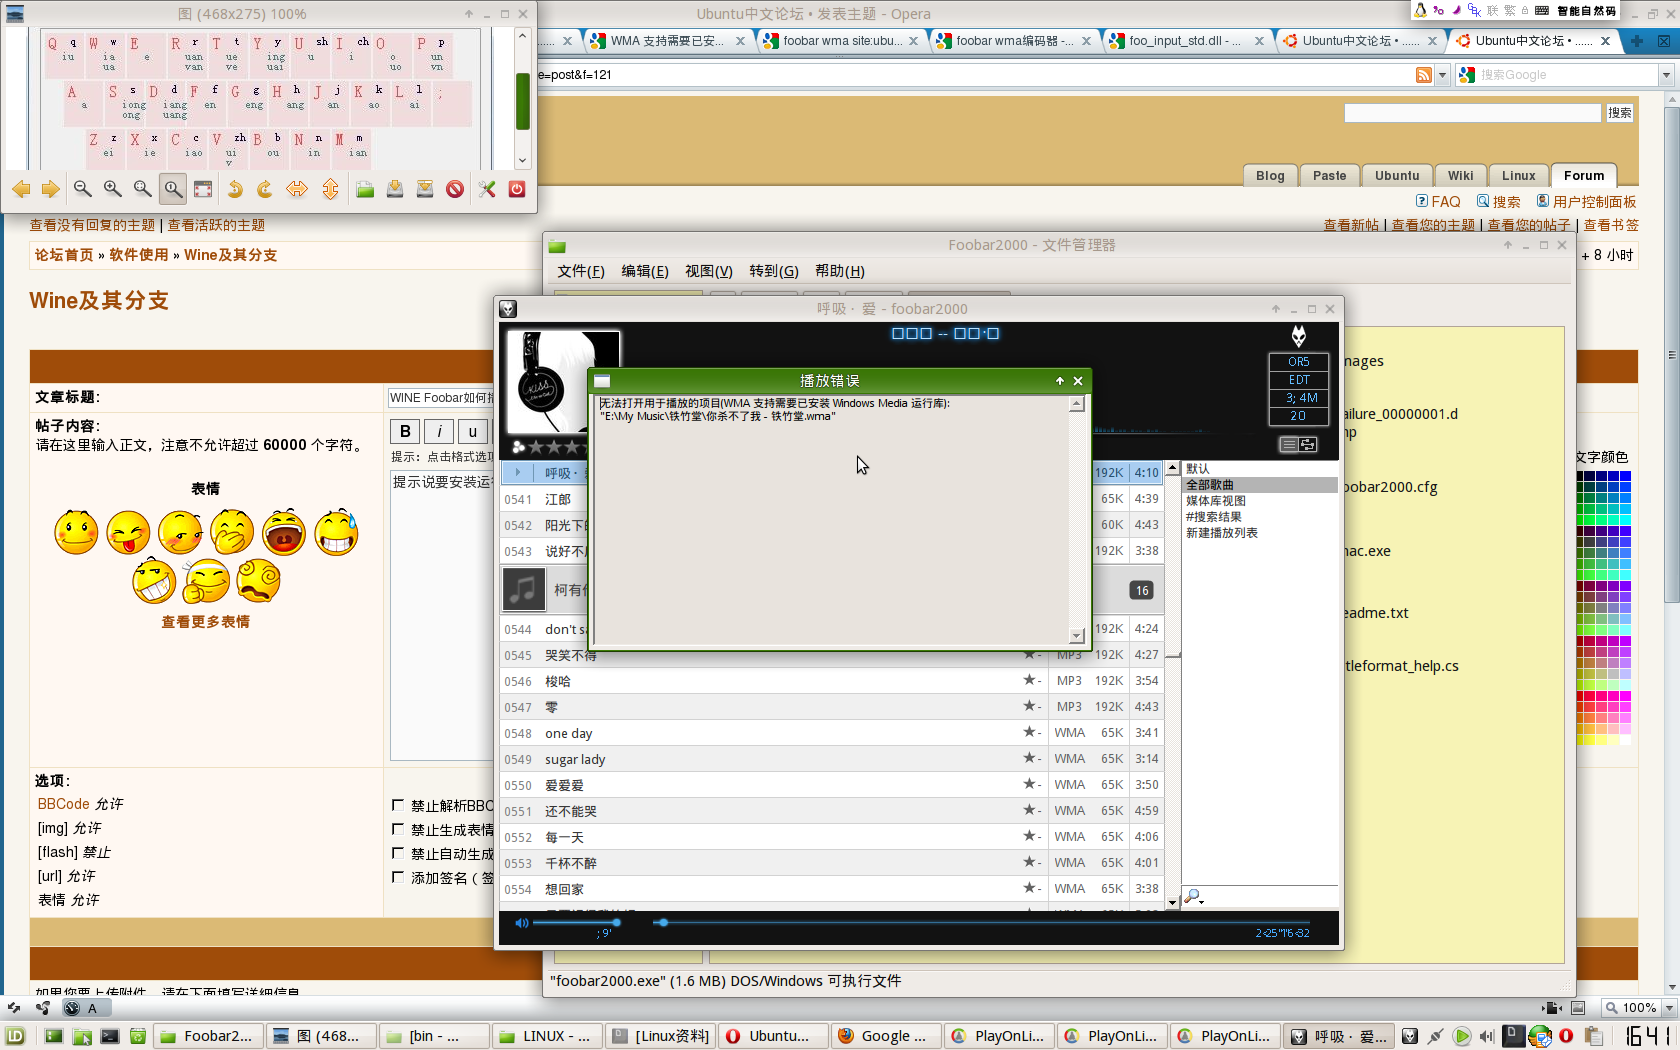This screenshot has width=1680, height=1050.
Task: Rotate image clockwise
Action: pyautogui.click(x=265, y=189)
